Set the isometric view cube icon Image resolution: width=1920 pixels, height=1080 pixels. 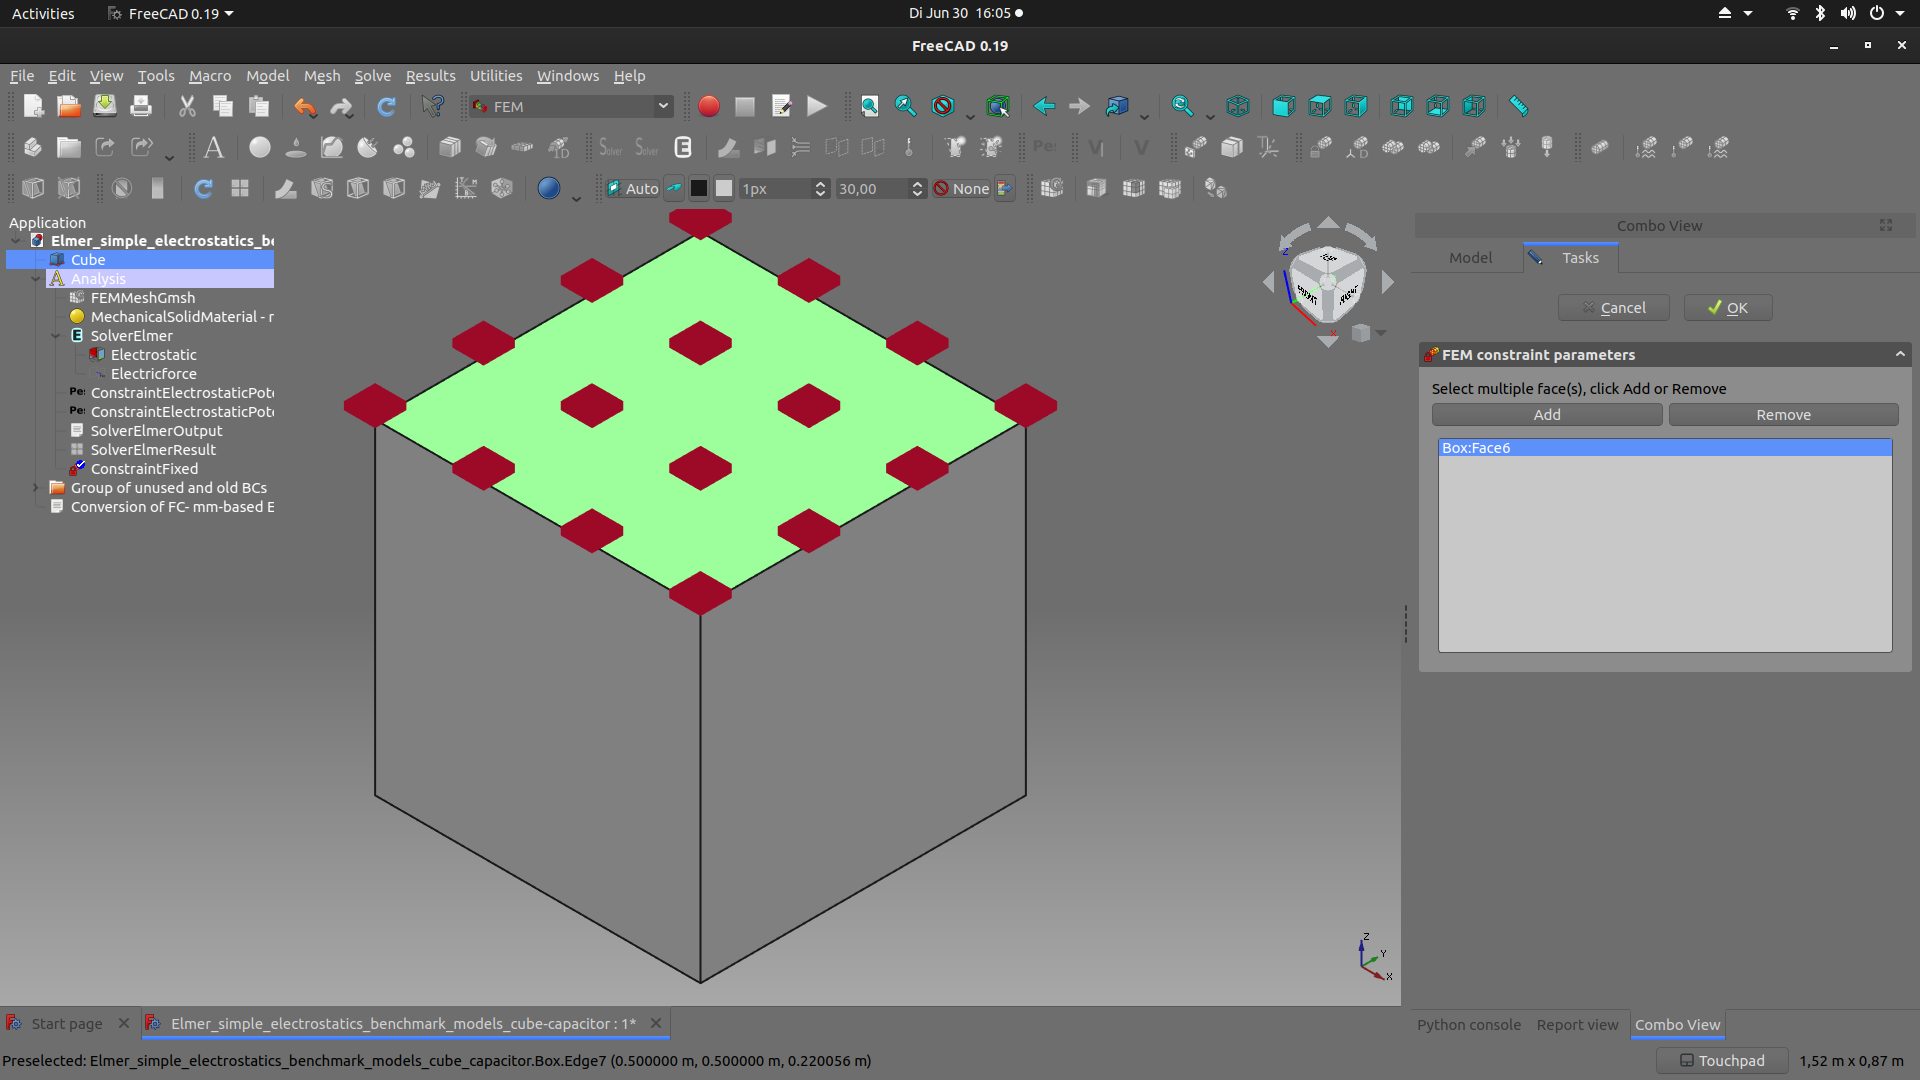[x=1238, y=106]
